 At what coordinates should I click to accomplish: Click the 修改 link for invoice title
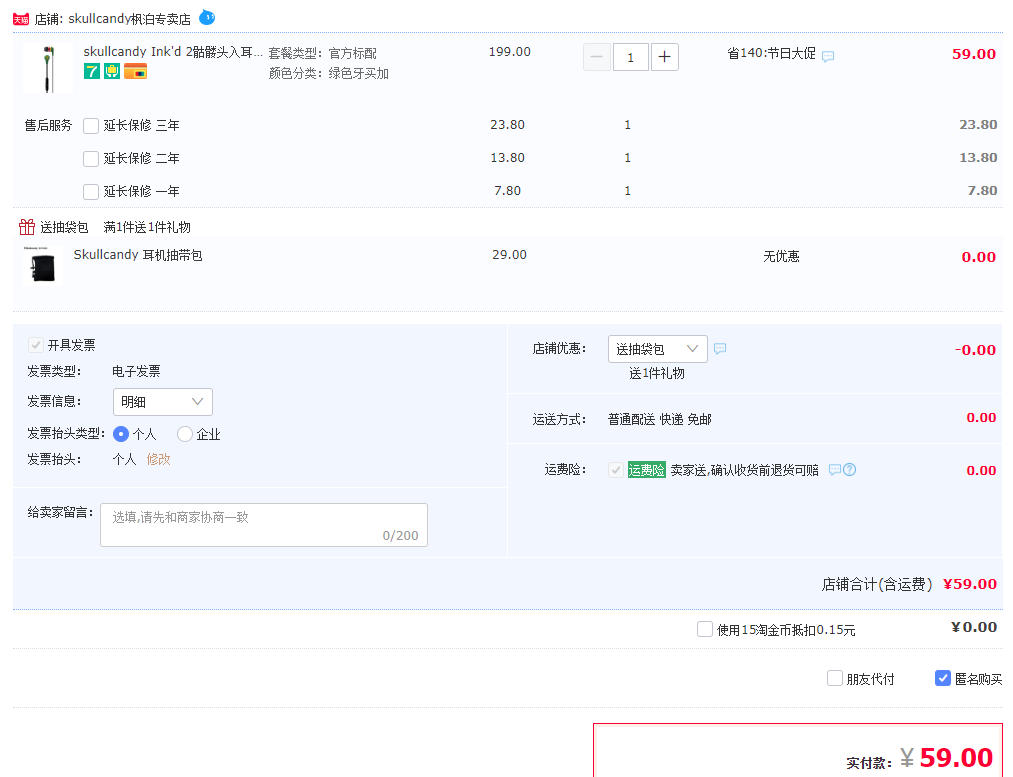point(158,459)
